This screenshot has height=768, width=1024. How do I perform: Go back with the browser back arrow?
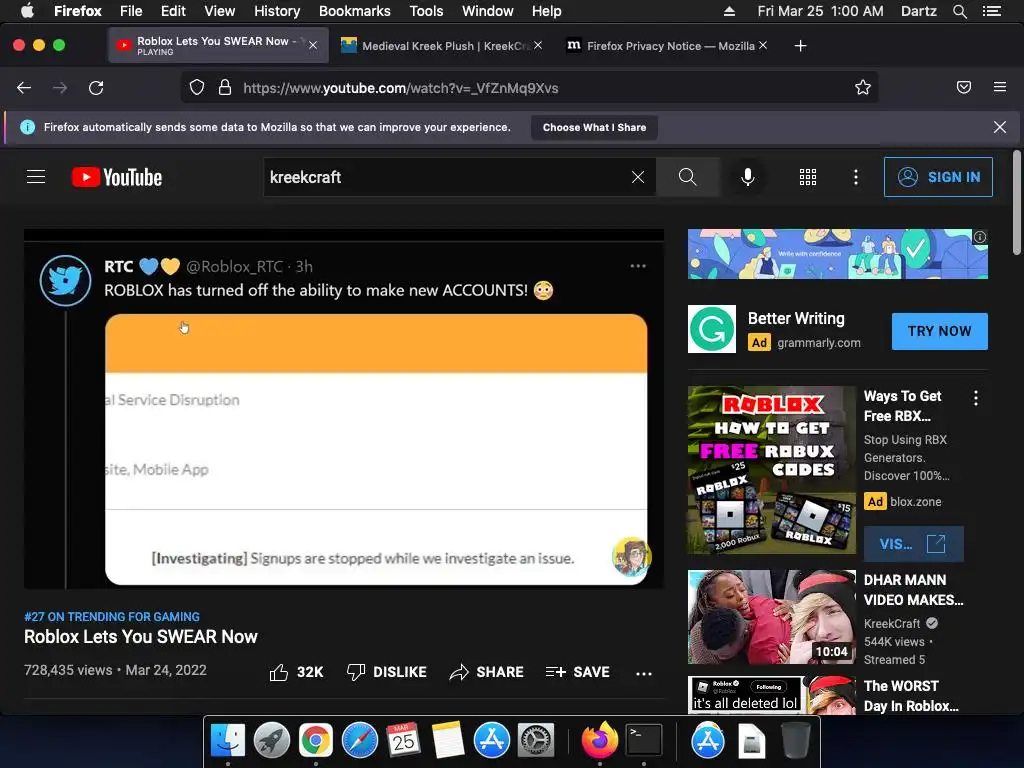pos(24,88)
